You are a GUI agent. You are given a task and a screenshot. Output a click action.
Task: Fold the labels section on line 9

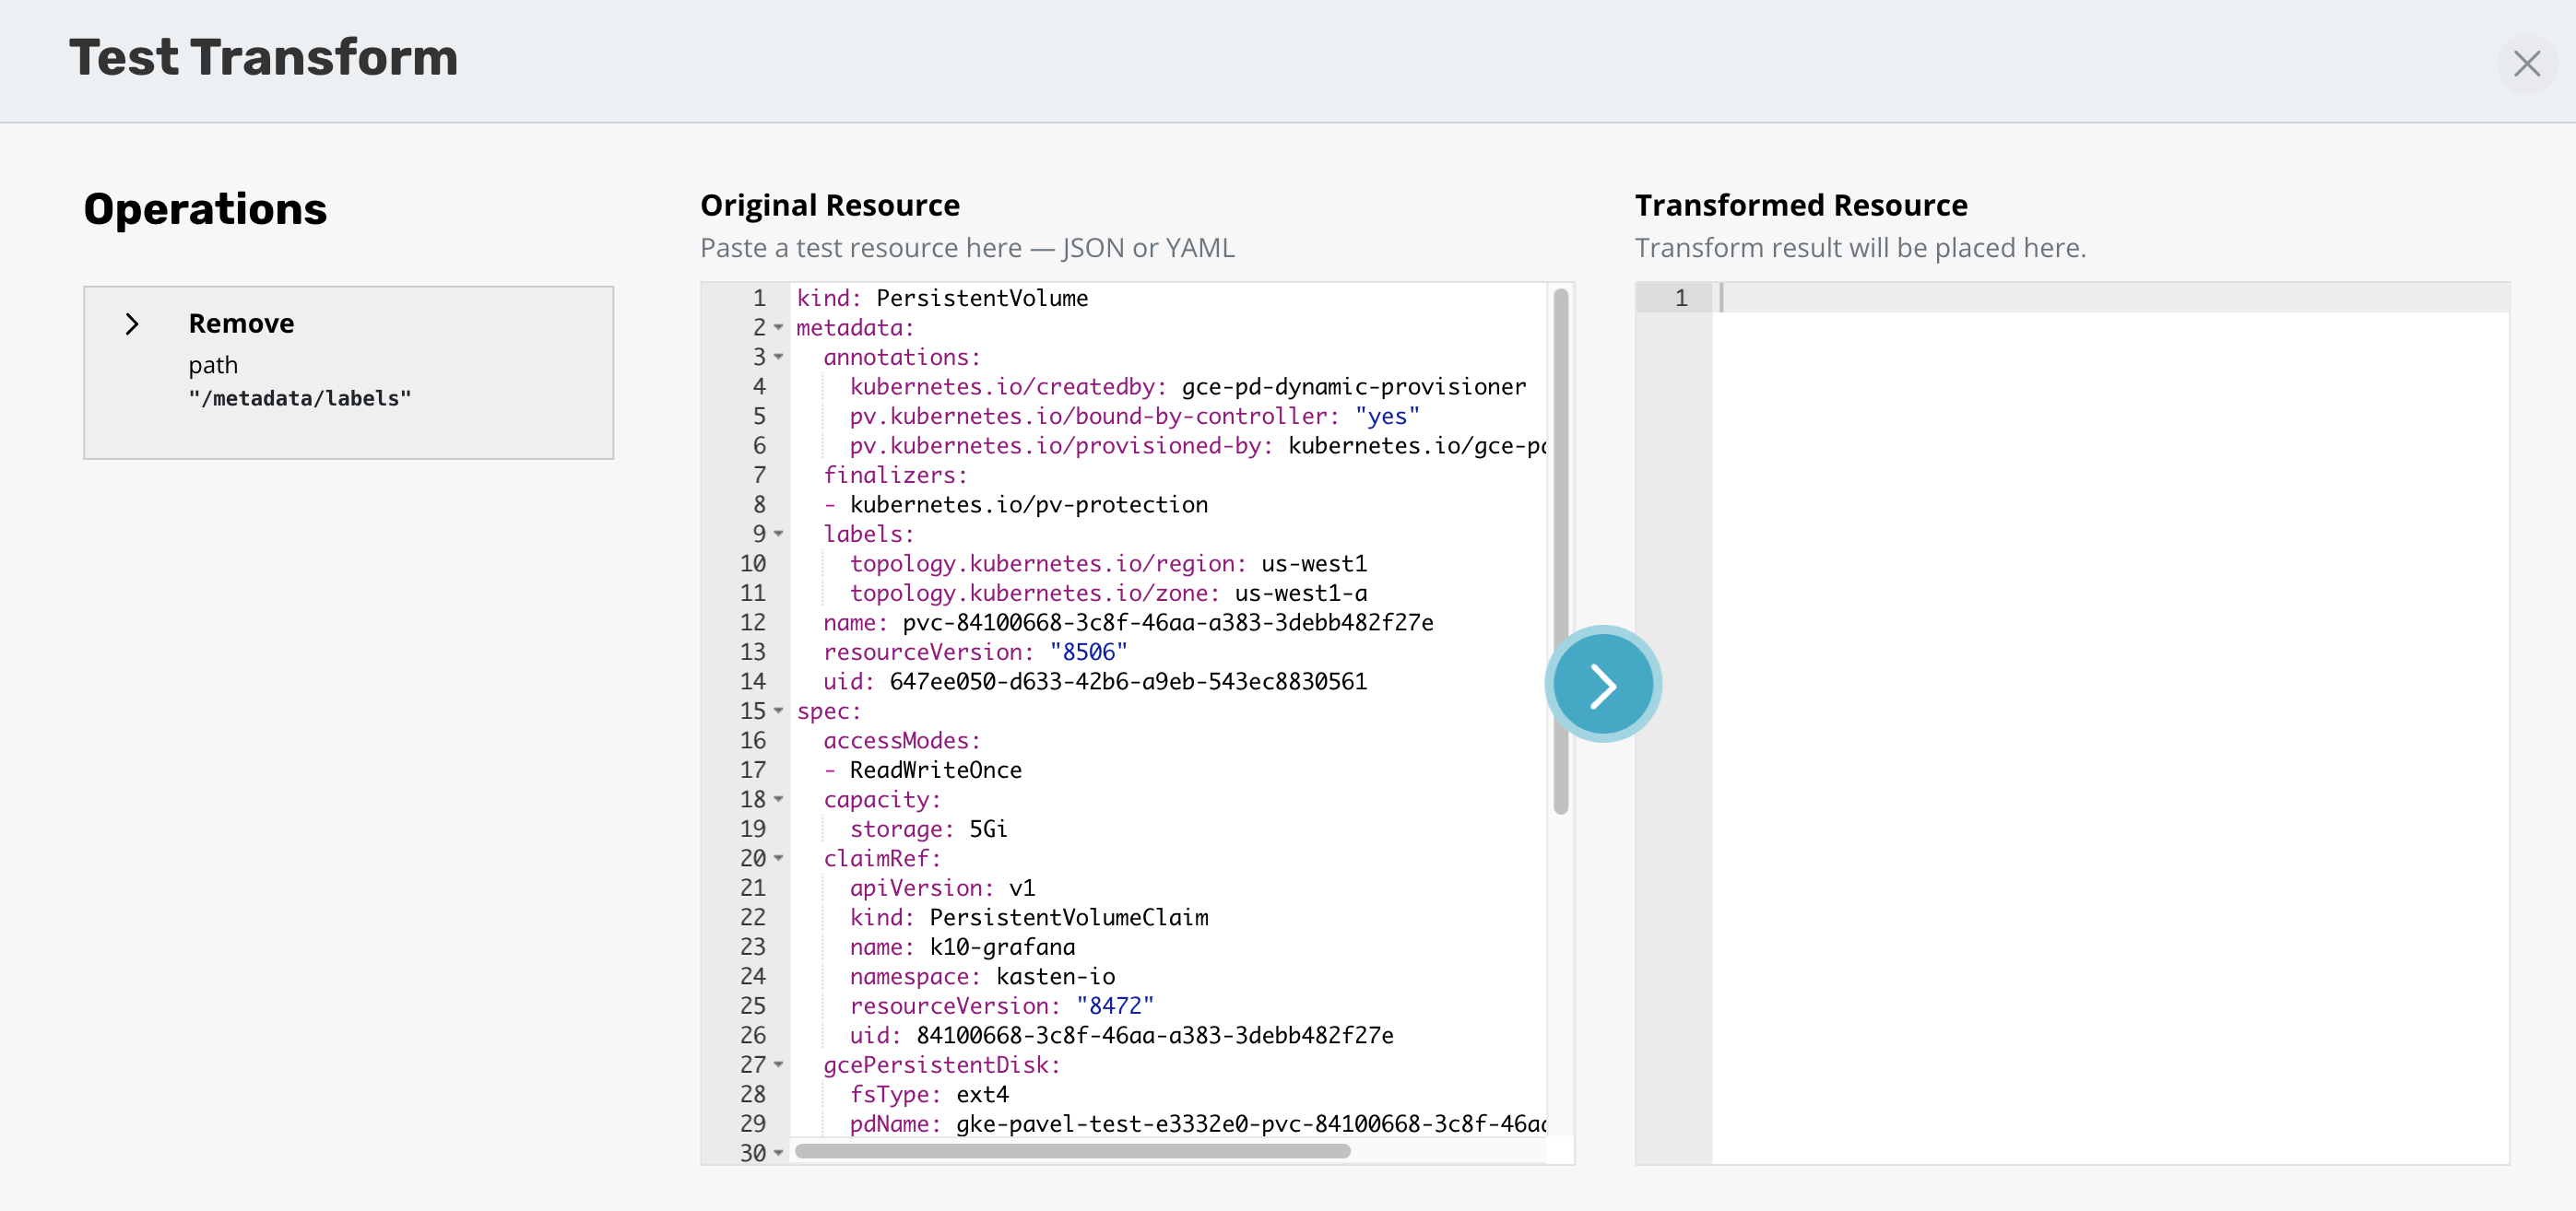tap(779, 534)
